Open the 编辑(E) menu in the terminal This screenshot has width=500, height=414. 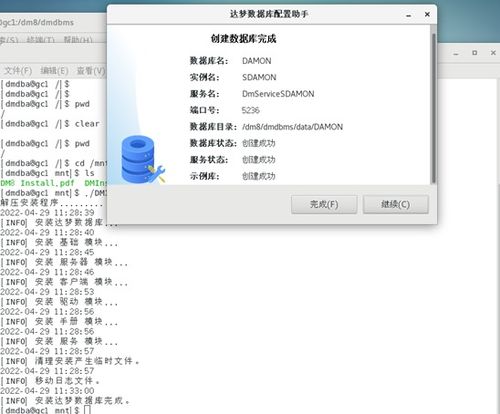[x=54, y=71]
